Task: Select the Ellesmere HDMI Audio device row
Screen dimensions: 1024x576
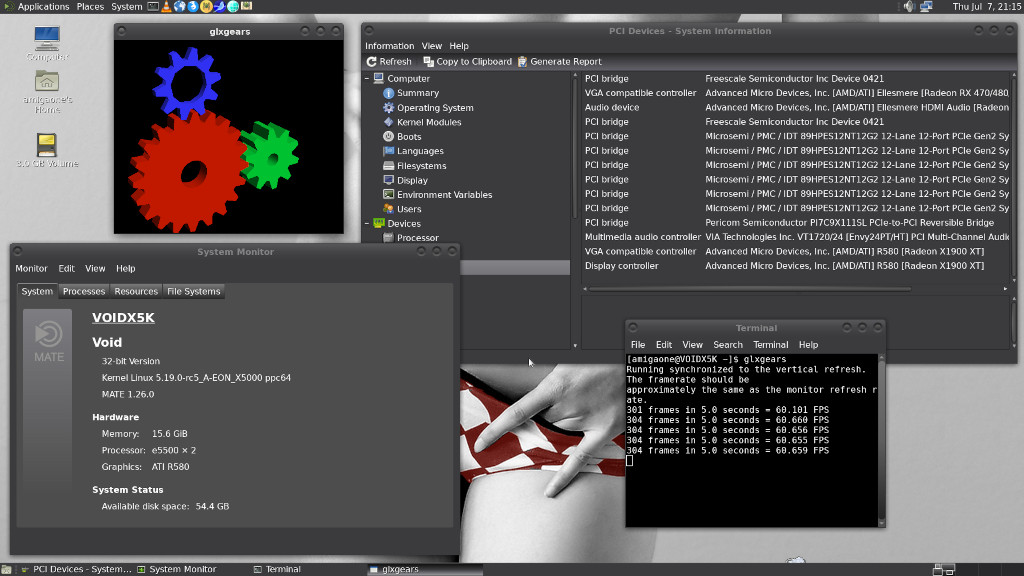Action: tap(797, 108)
